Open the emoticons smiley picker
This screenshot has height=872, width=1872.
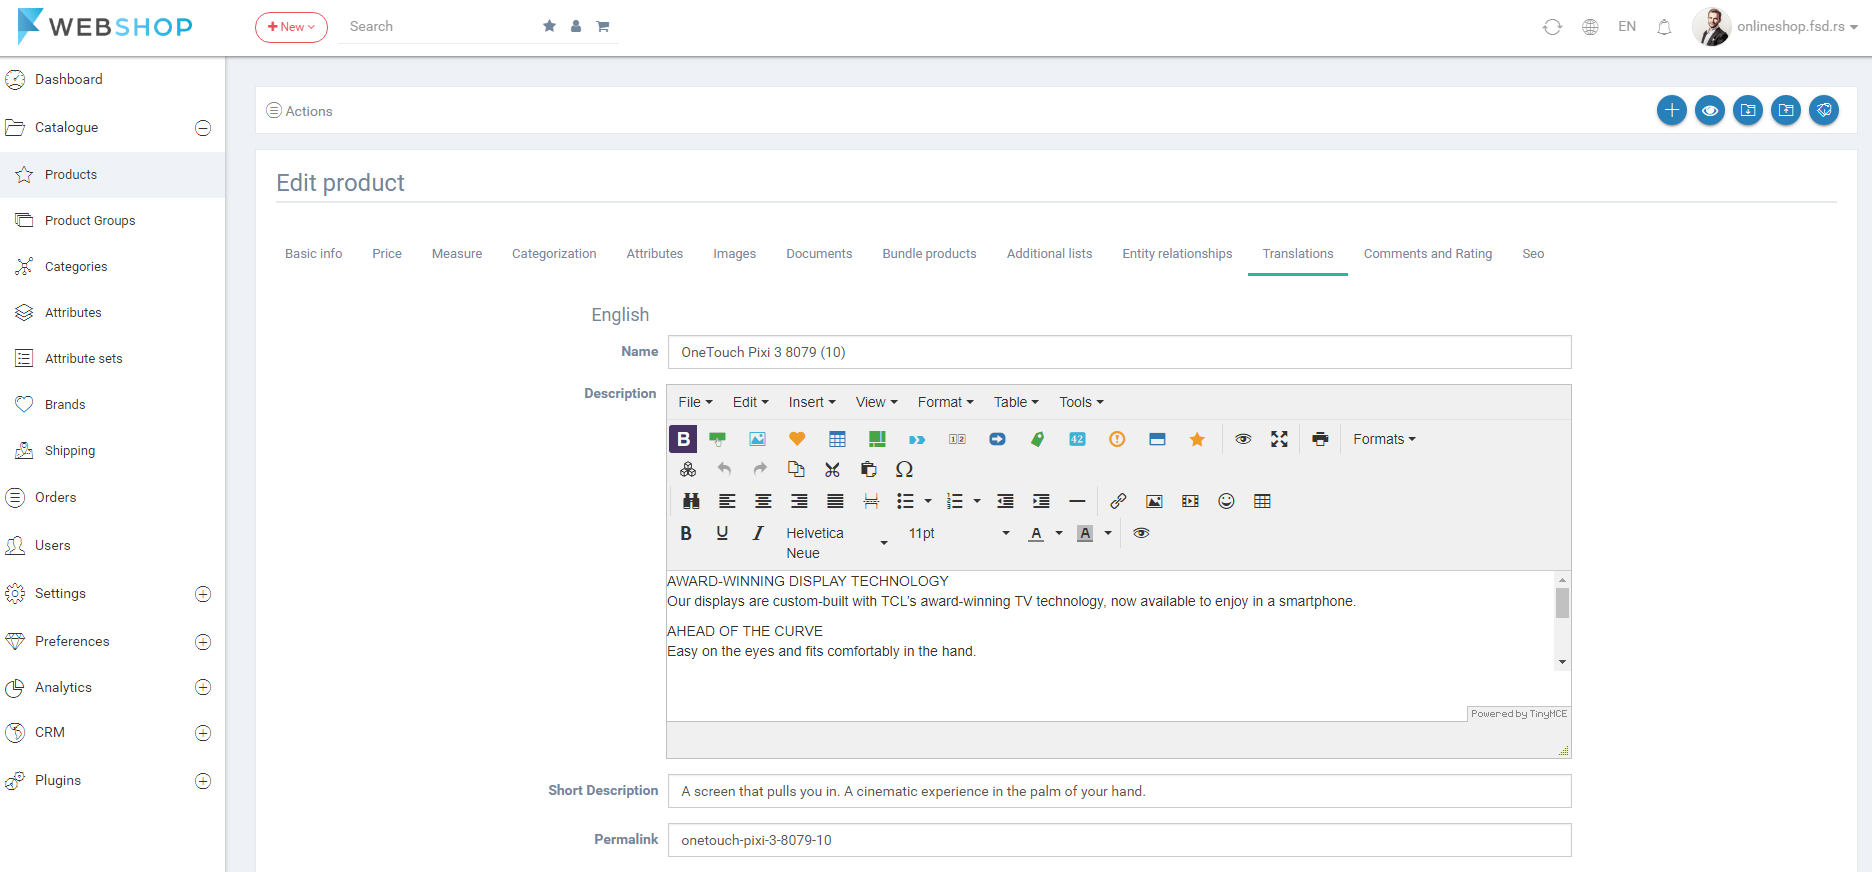(x=1226, y=501)
